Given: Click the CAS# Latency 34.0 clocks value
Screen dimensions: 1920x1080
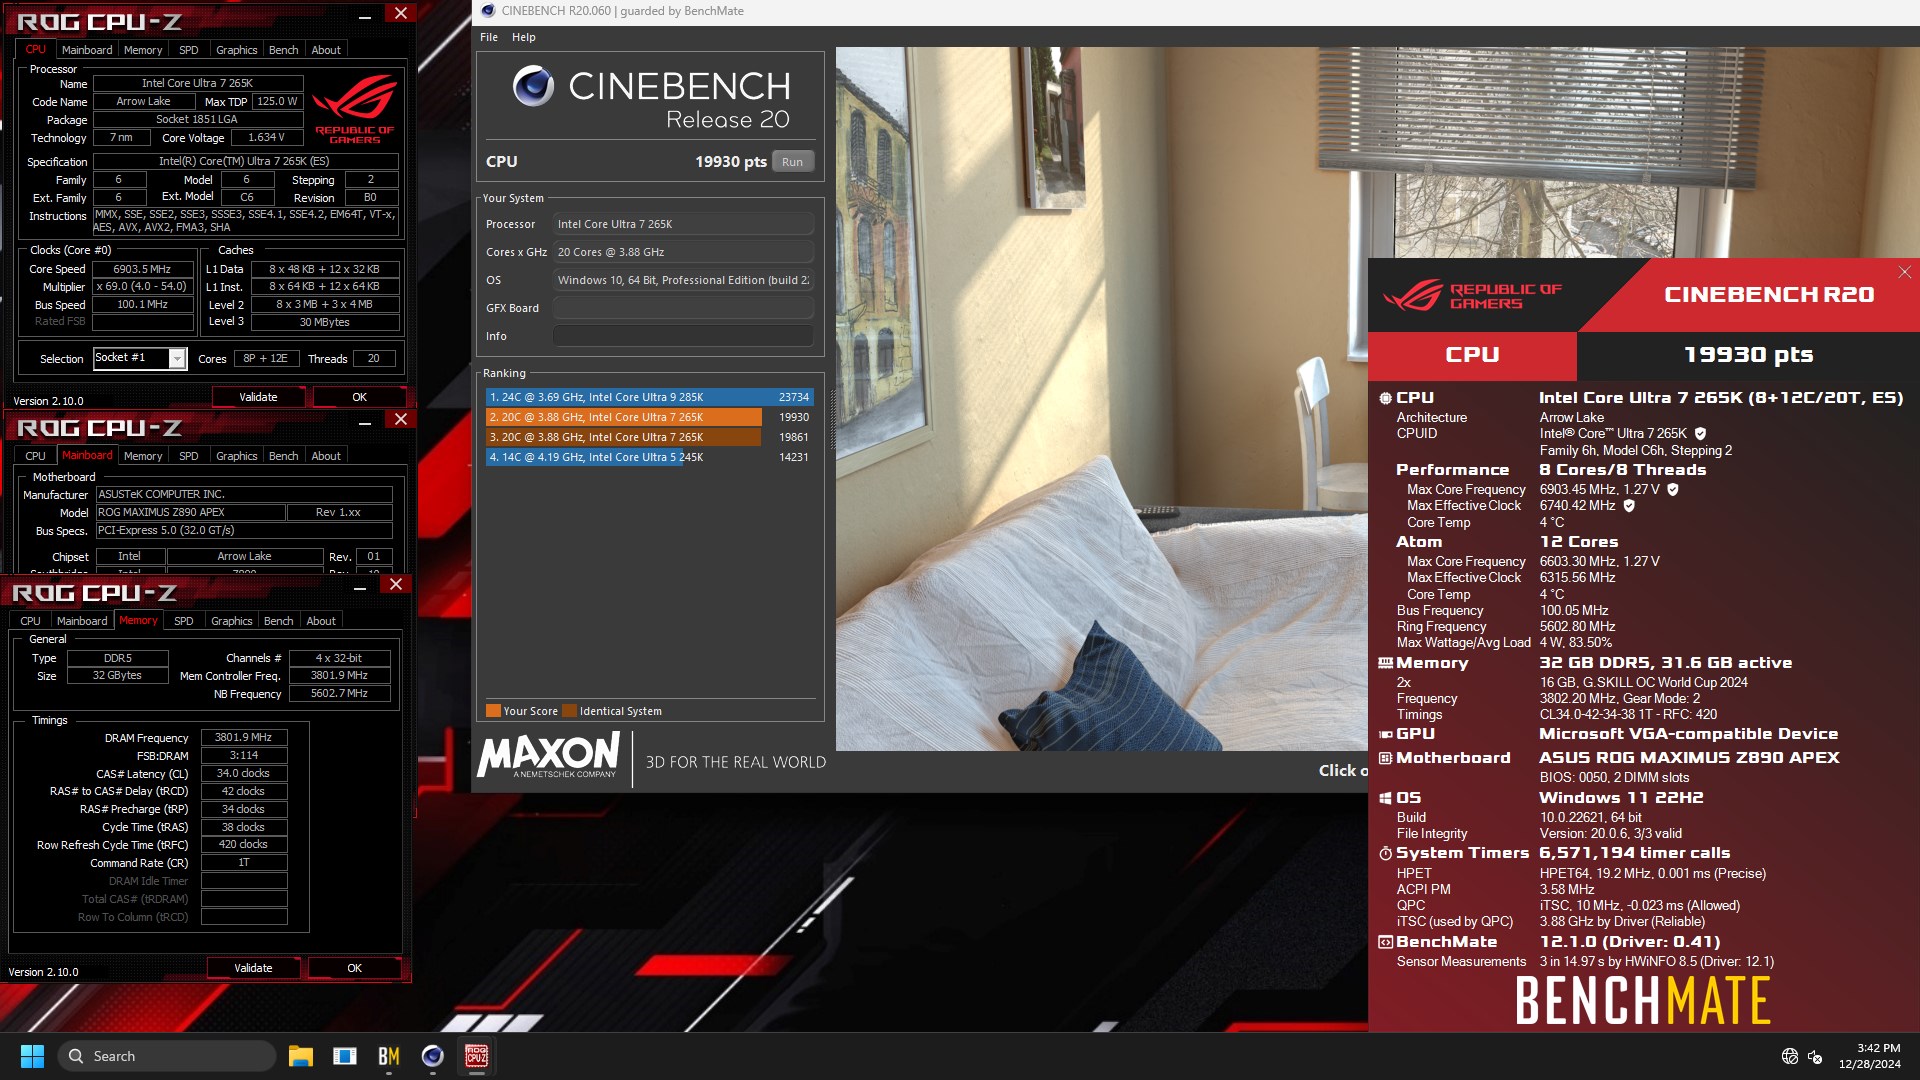Looking at the screenshot, I should [244, 773].
